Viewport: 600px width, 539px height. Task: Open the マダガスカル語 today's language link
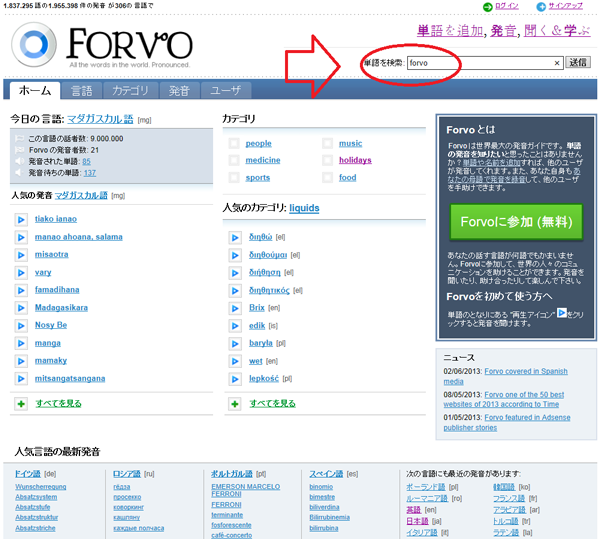[100, 119]
